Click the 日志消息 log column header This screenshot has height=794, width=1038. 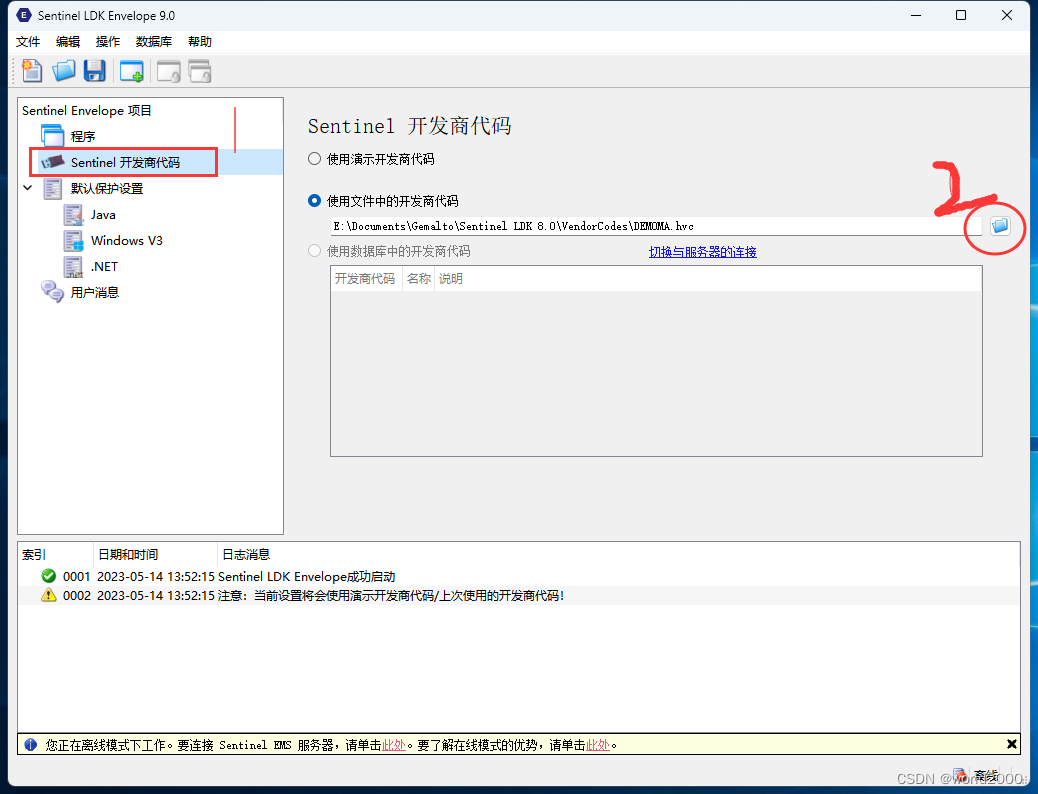pos(246,554)
